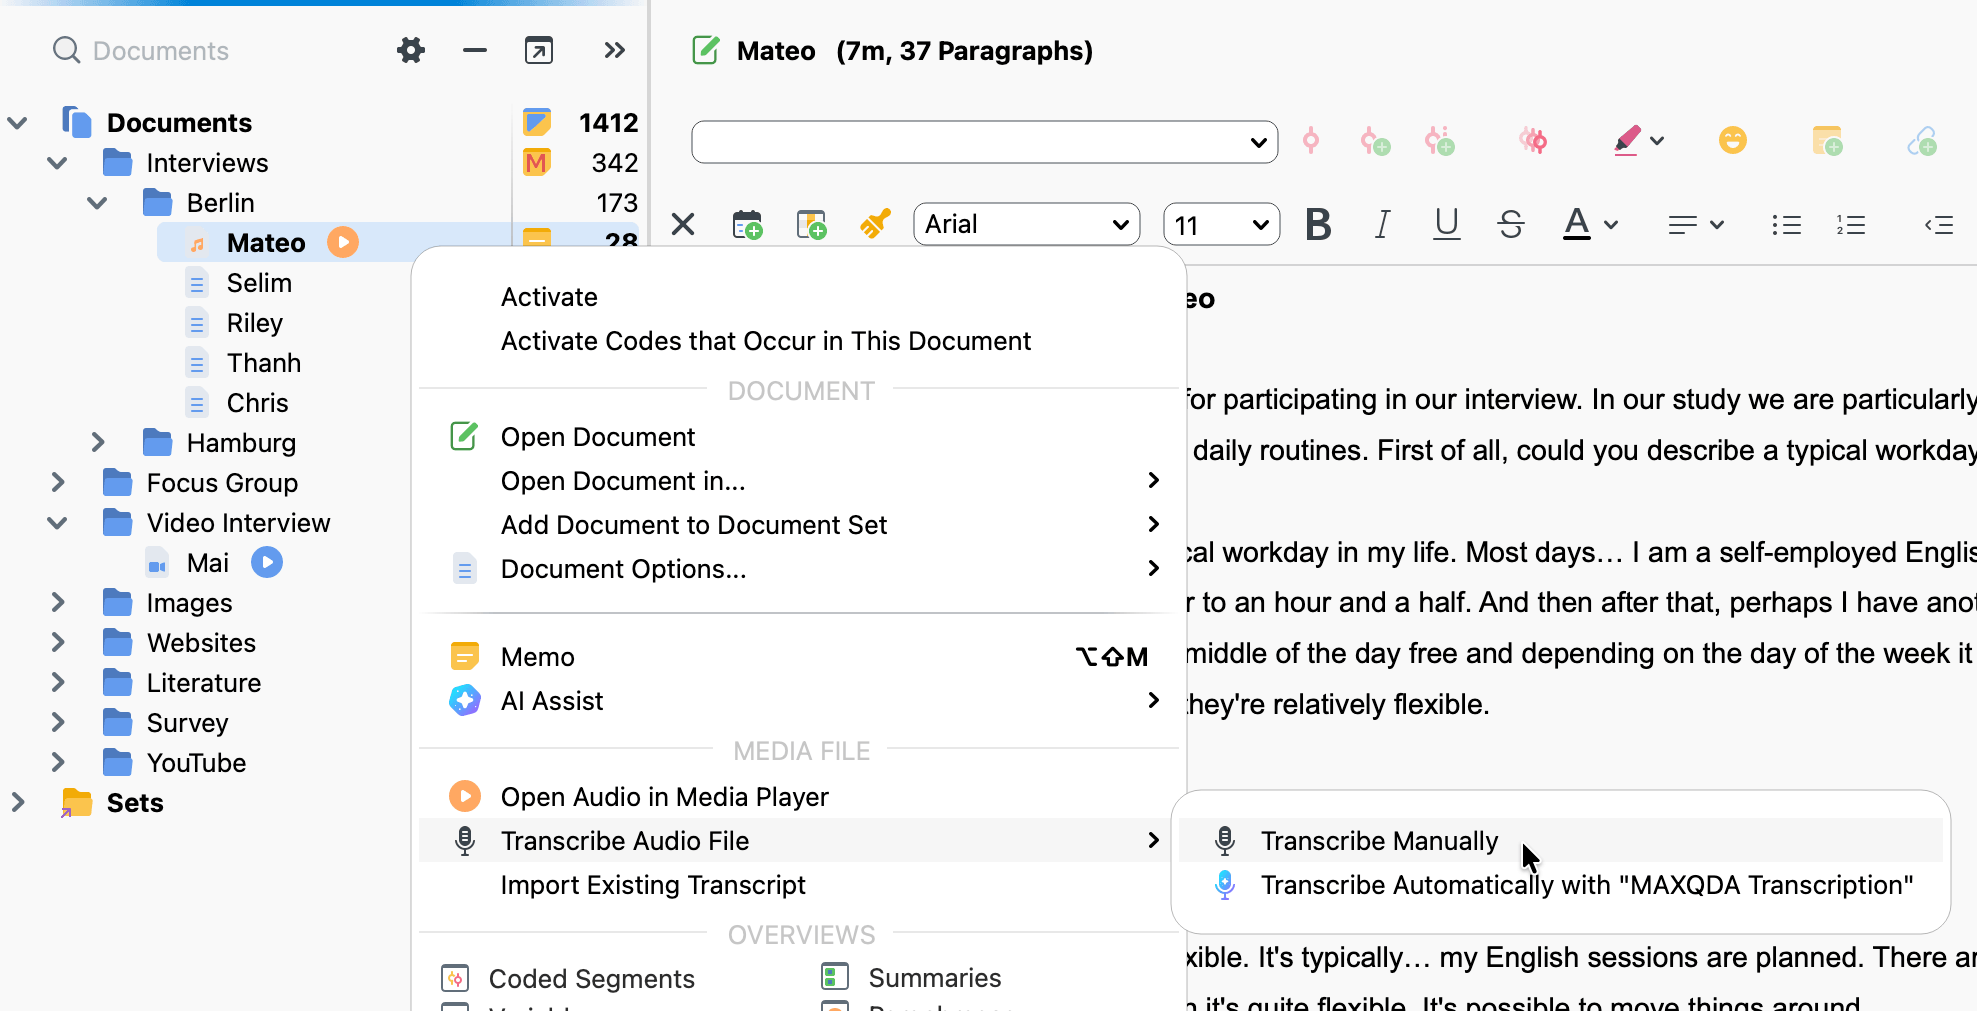Choose Activate from the context menu

coord(549,297)
